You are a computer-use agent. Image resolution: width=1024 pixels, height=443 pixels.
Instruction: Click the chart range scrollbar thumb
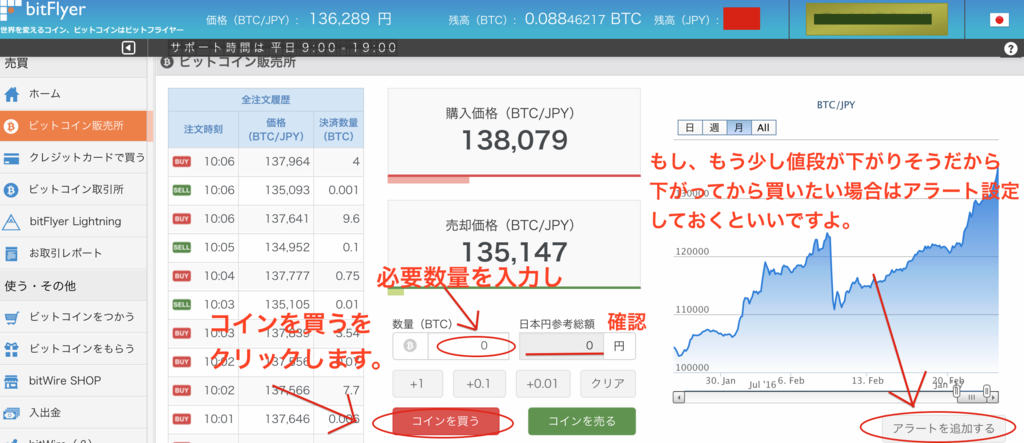pyautogui.click(x=972, y=397)
